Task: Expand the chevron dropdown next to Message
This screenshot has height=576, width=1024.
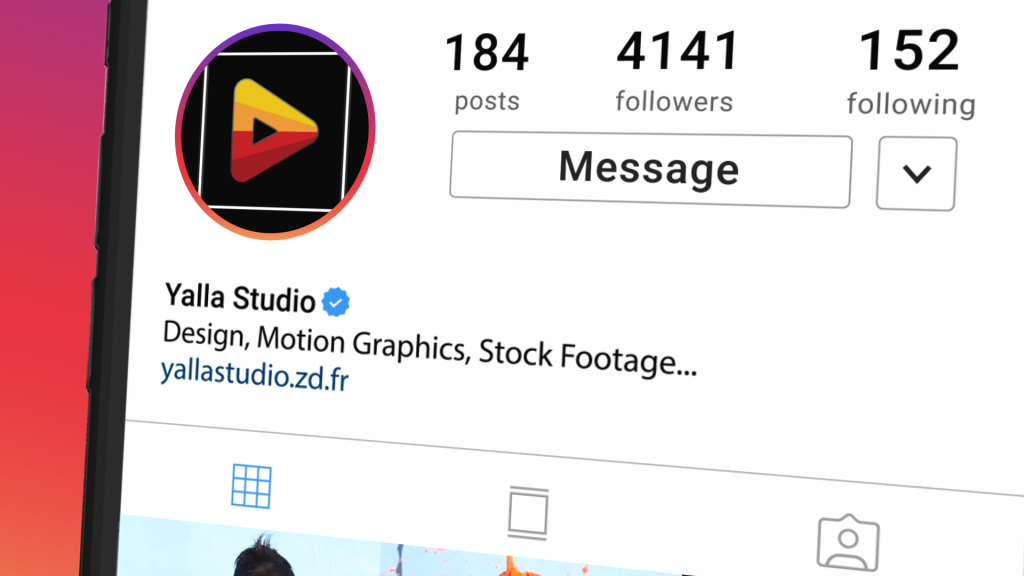Action: click(916, 174)
